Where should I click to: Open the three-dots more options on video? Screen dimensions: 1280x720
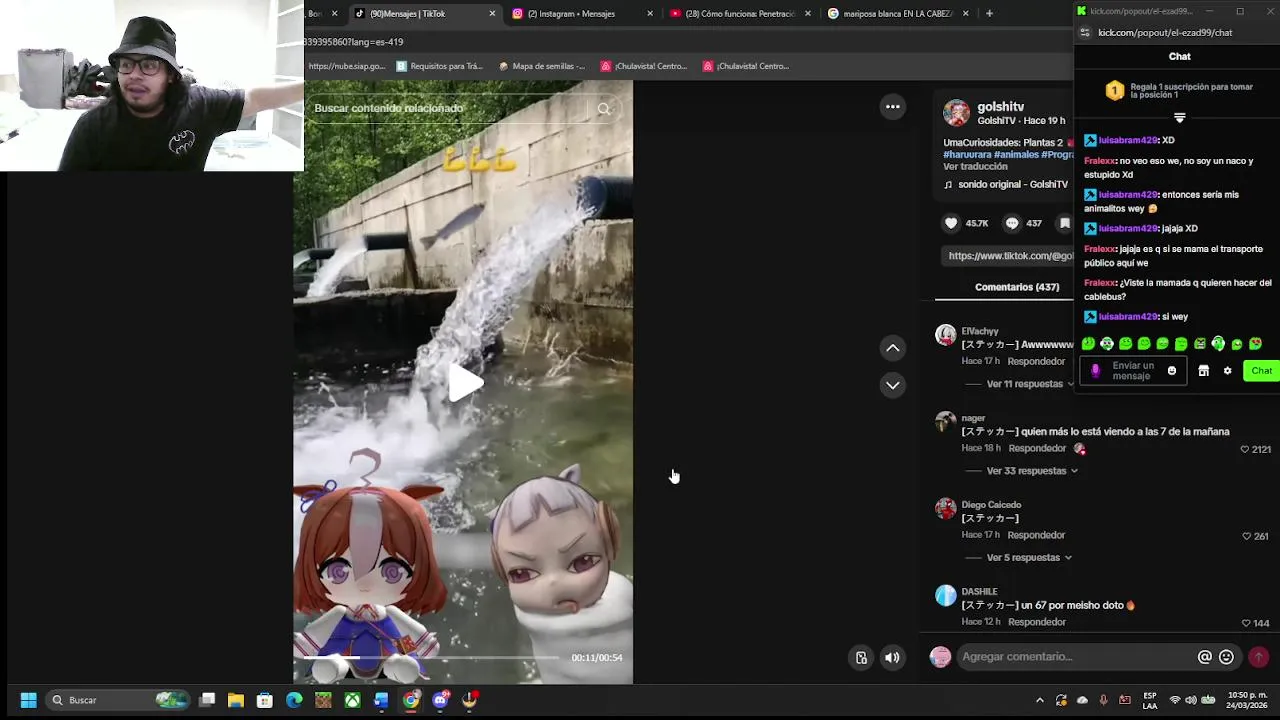[893, 107]
